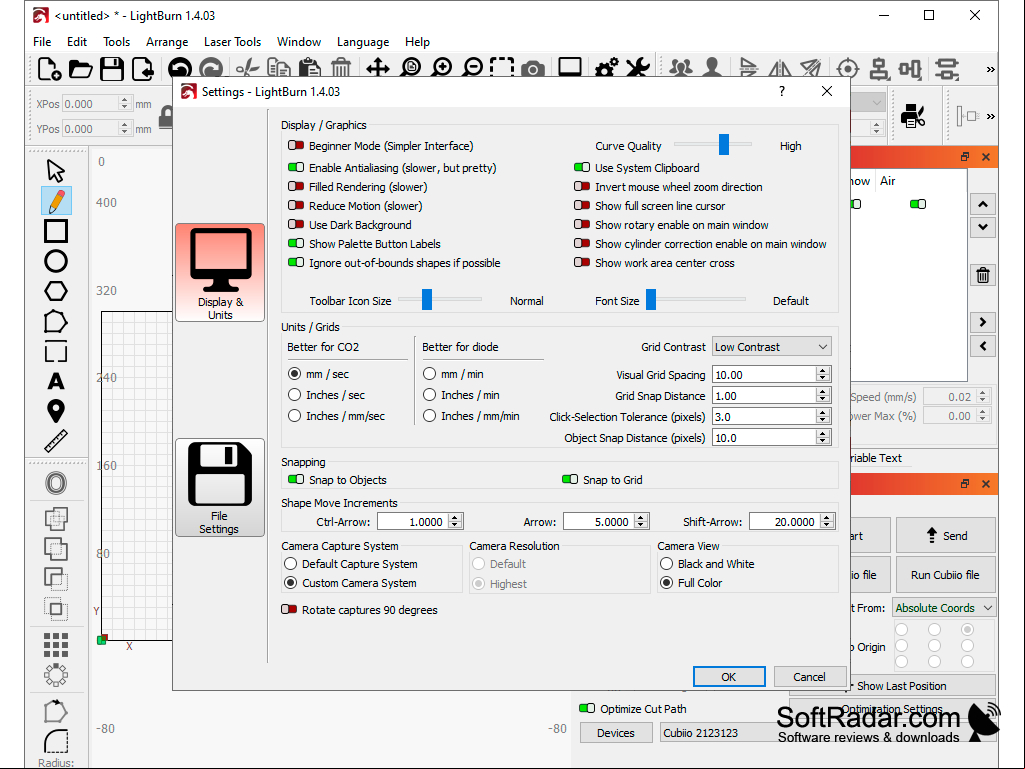
Task: Open the Grid Contrast dropdown
Action: (x=771, y=347)
